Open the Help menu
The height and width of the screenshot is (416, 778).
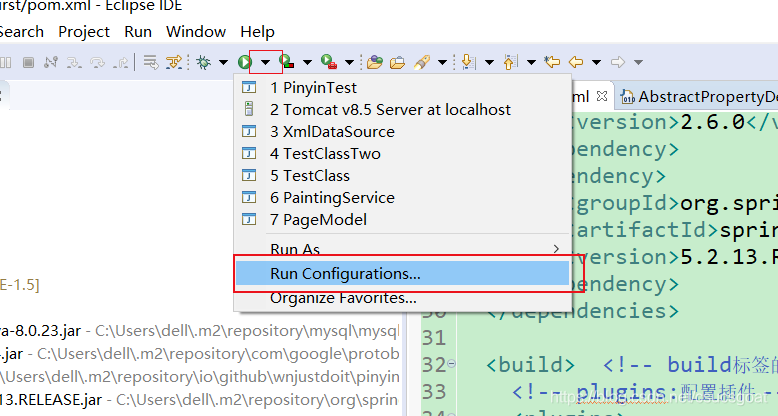pyautogui.click(x=258, y=32)
